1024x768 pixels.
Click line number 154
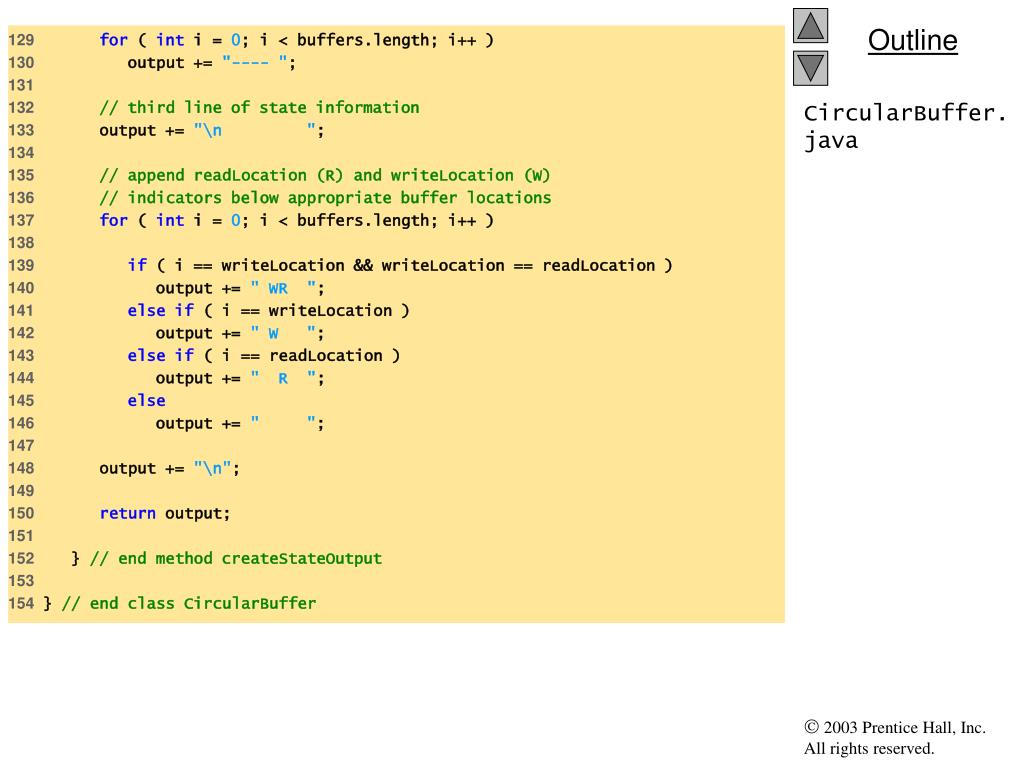point(21,604)
